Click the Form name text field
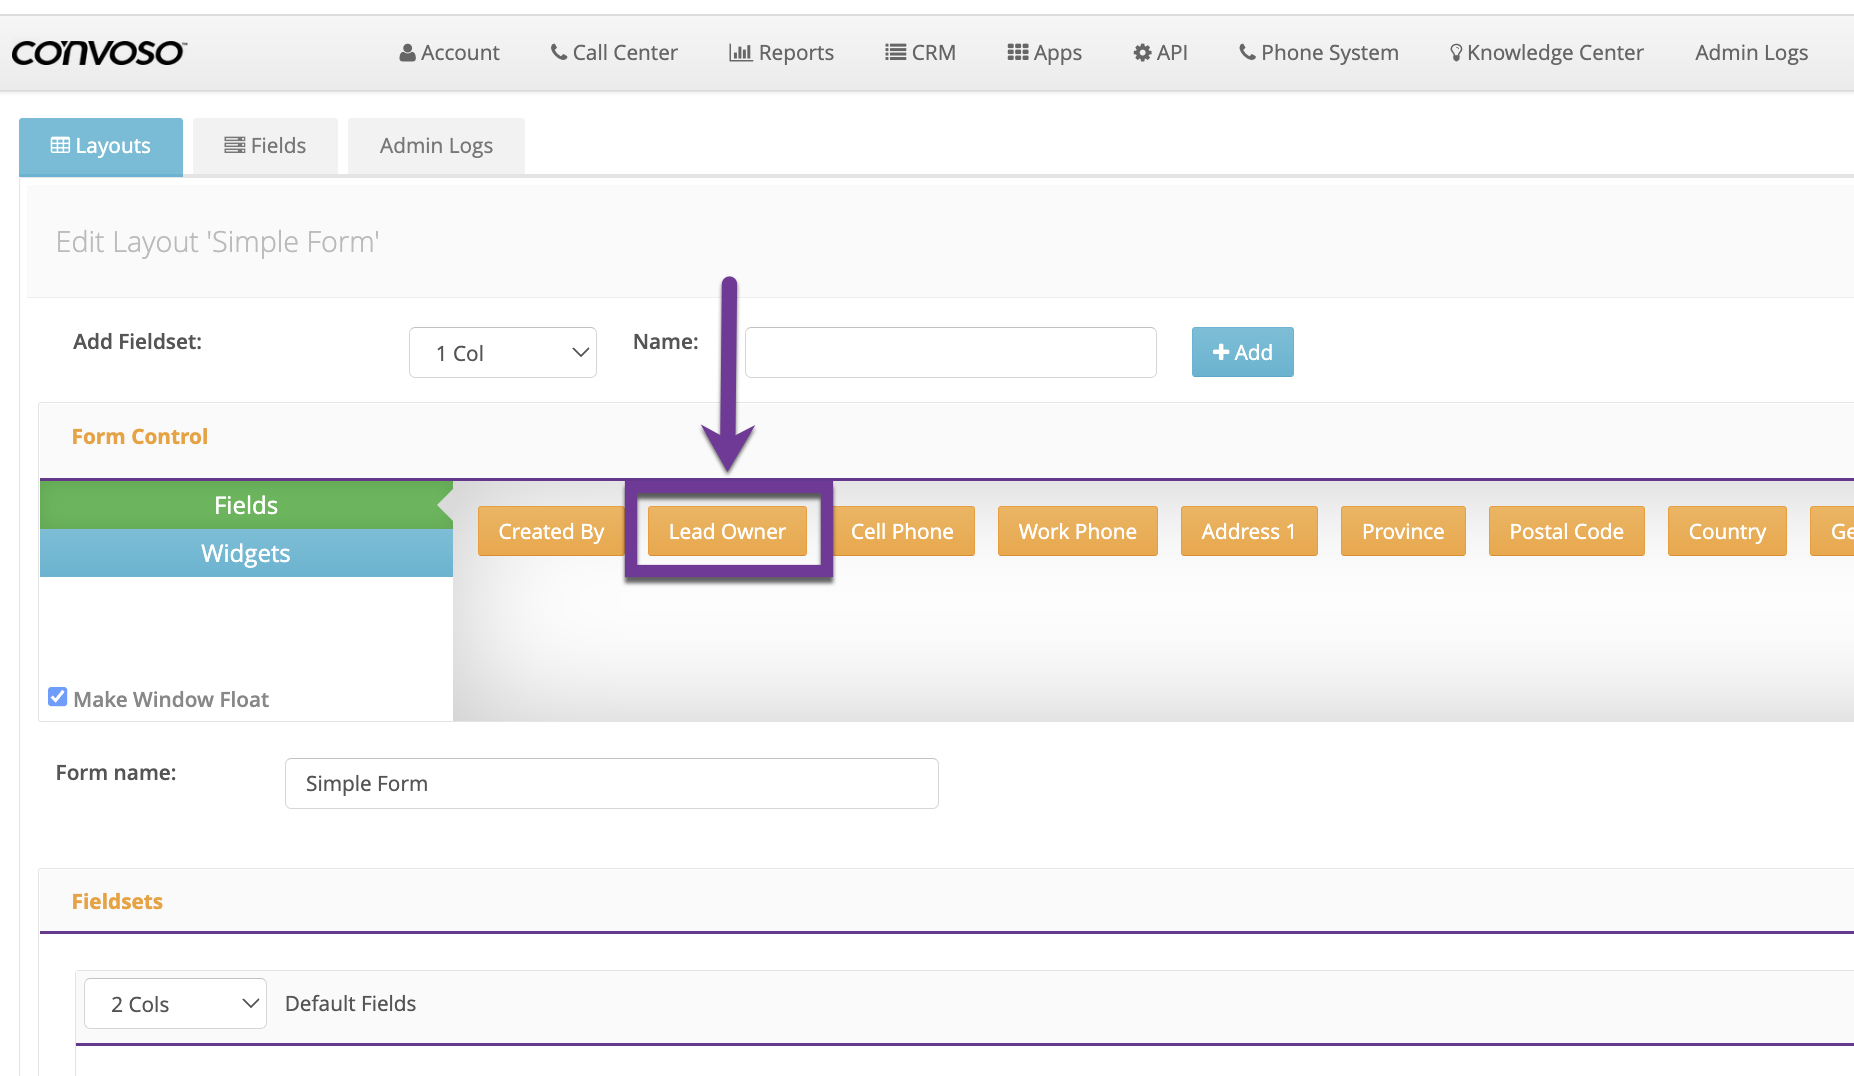This screenshot has width=1854, height=1076. coord(611,783)
